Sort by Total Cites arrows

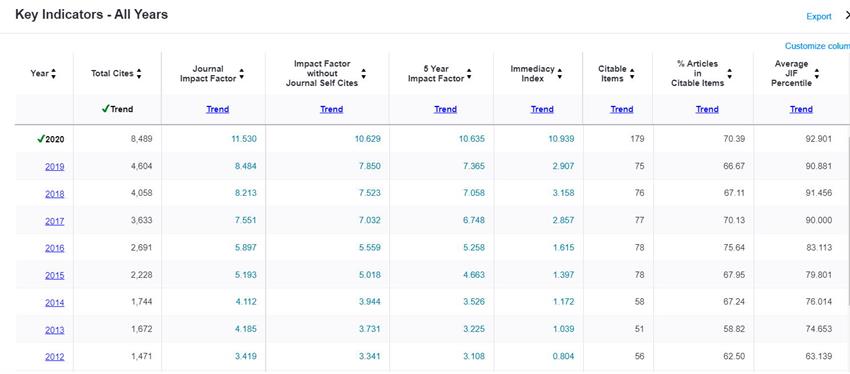click(x=139, y=74)
